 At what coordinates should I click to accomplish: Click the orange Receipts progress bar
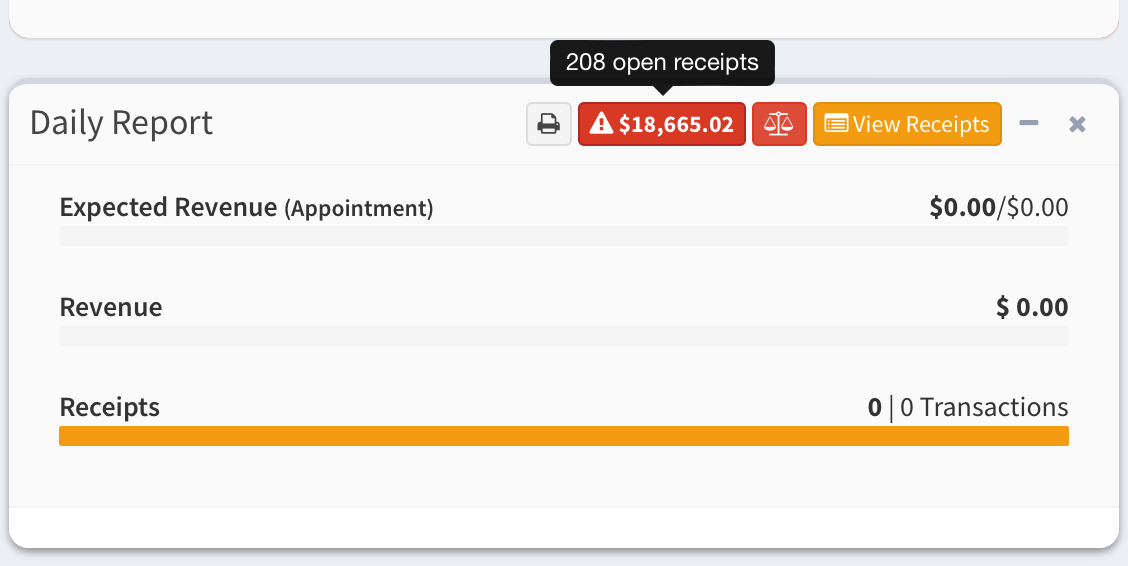(564, 436)
